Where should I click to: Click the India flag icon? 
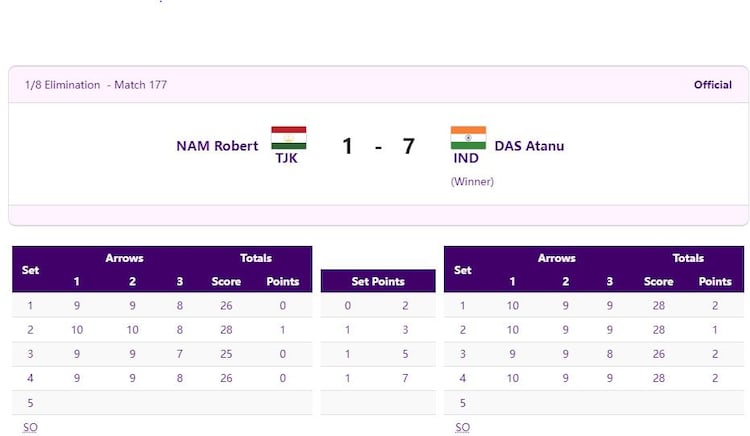pyautogui.click(x=468, y=137)
